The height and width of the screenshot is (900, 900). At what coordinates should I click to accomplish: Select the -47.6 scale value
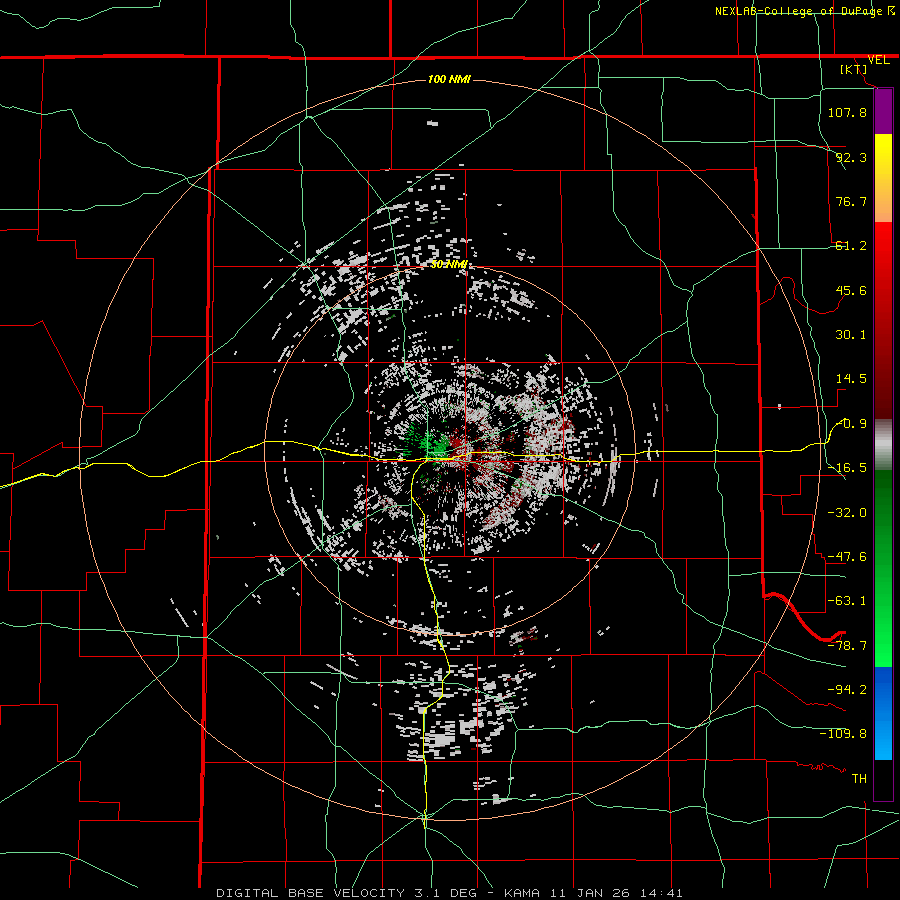[847, 557]
